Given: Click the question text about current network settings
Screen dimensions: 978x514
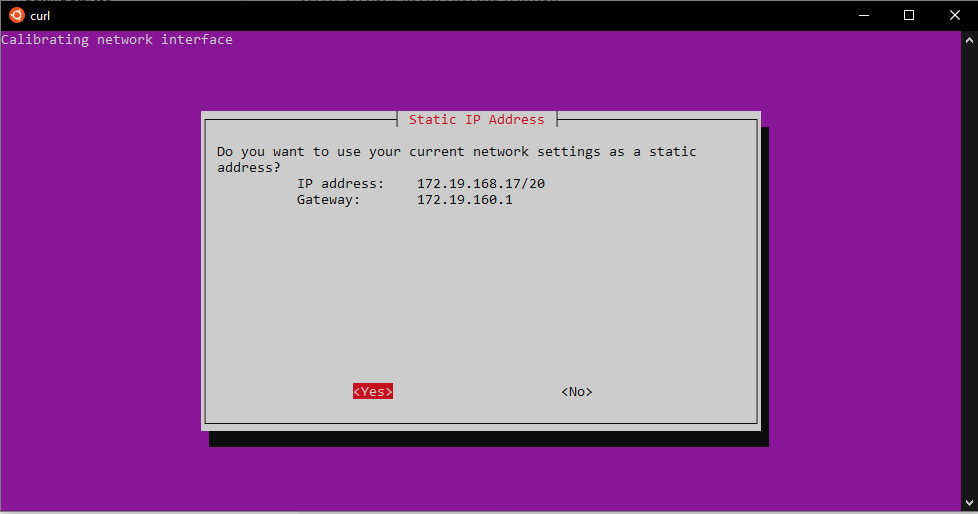Looking at the screenshot, I should [x=456, y=152].
